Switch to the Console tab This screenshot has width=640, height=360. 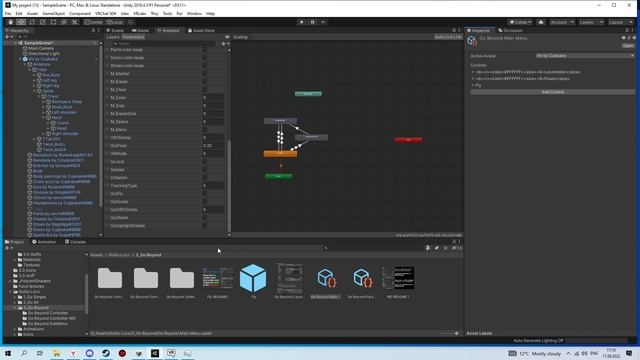[76, 242]
